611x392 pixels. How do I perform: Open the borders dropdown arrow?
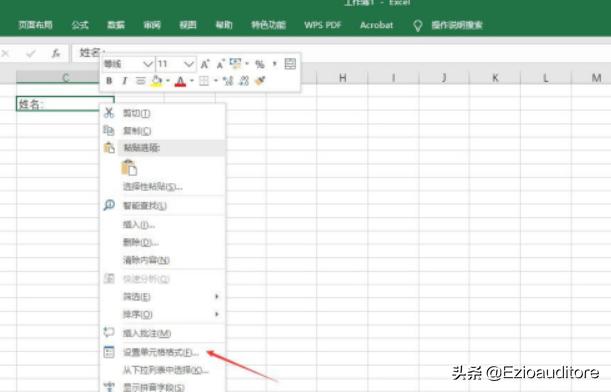point(215,81)
